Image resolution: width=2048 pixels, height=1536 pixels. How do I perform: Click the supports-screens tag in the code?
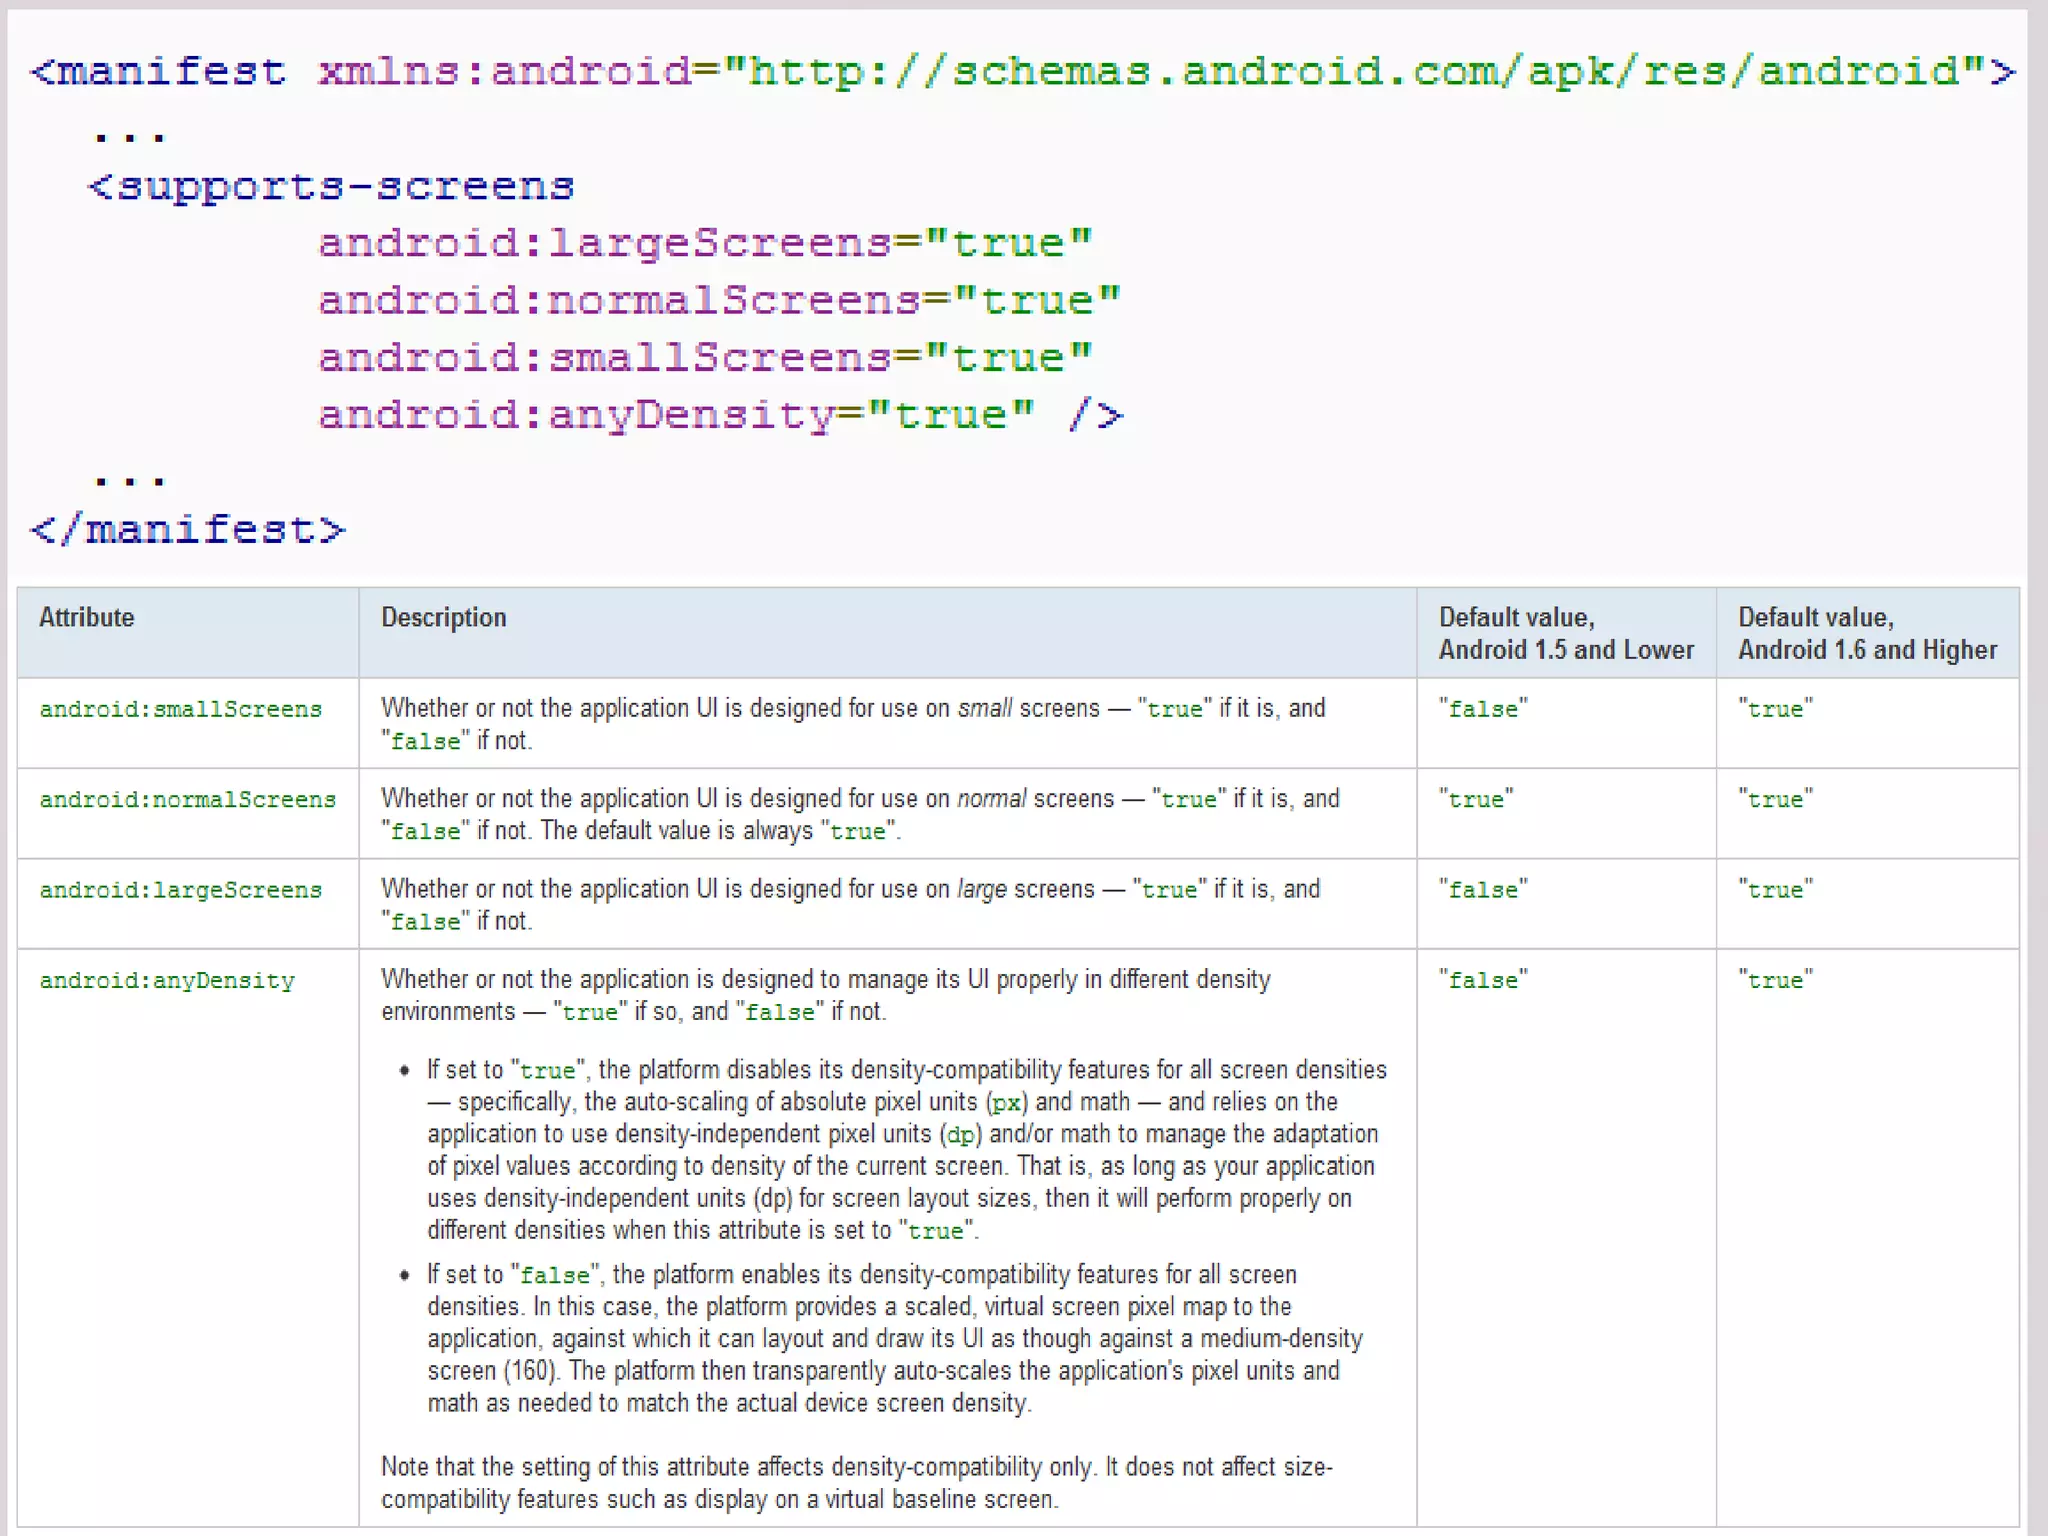pyautogui.click(x=331, y=187)
